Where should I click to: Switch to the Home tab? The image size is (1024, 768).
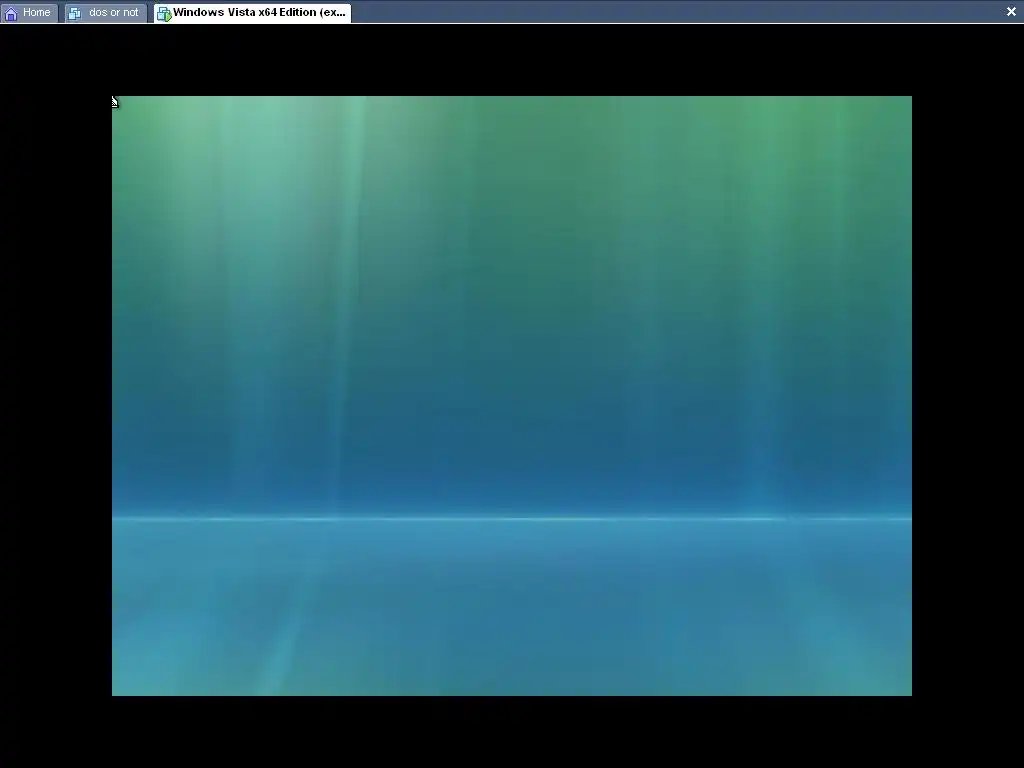[x=29, y=12]
